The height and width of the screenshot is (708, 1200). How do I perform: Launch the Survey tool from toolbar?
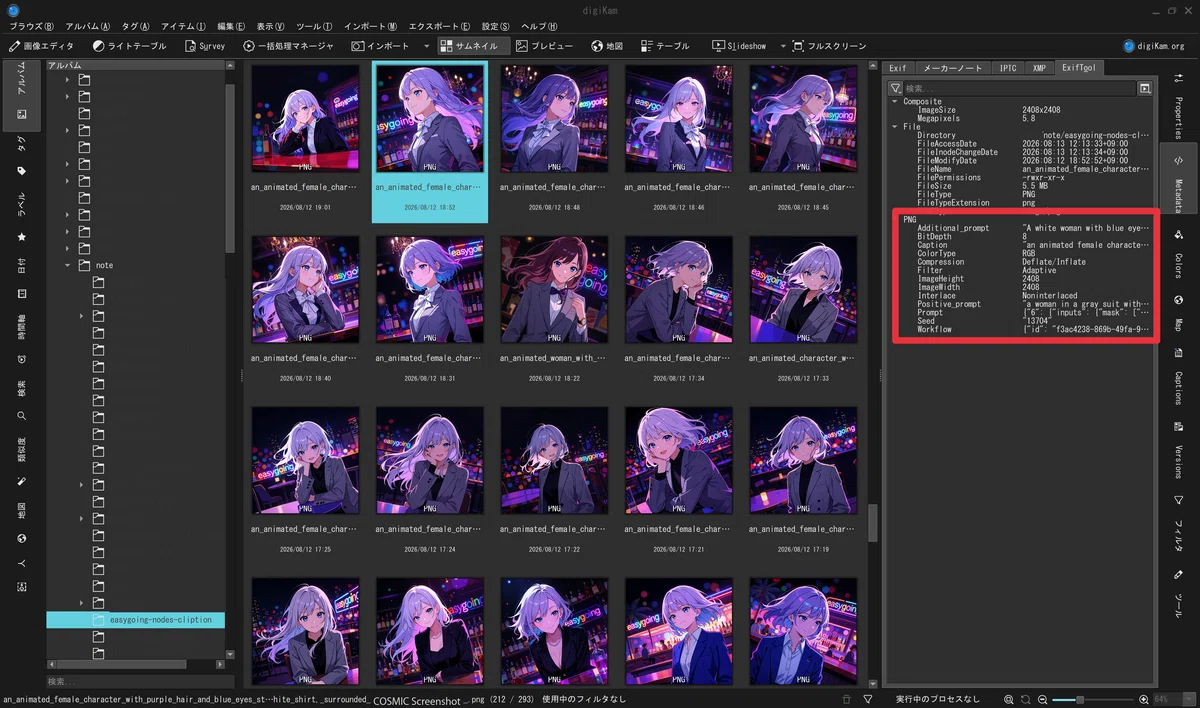tap(206, 46)
